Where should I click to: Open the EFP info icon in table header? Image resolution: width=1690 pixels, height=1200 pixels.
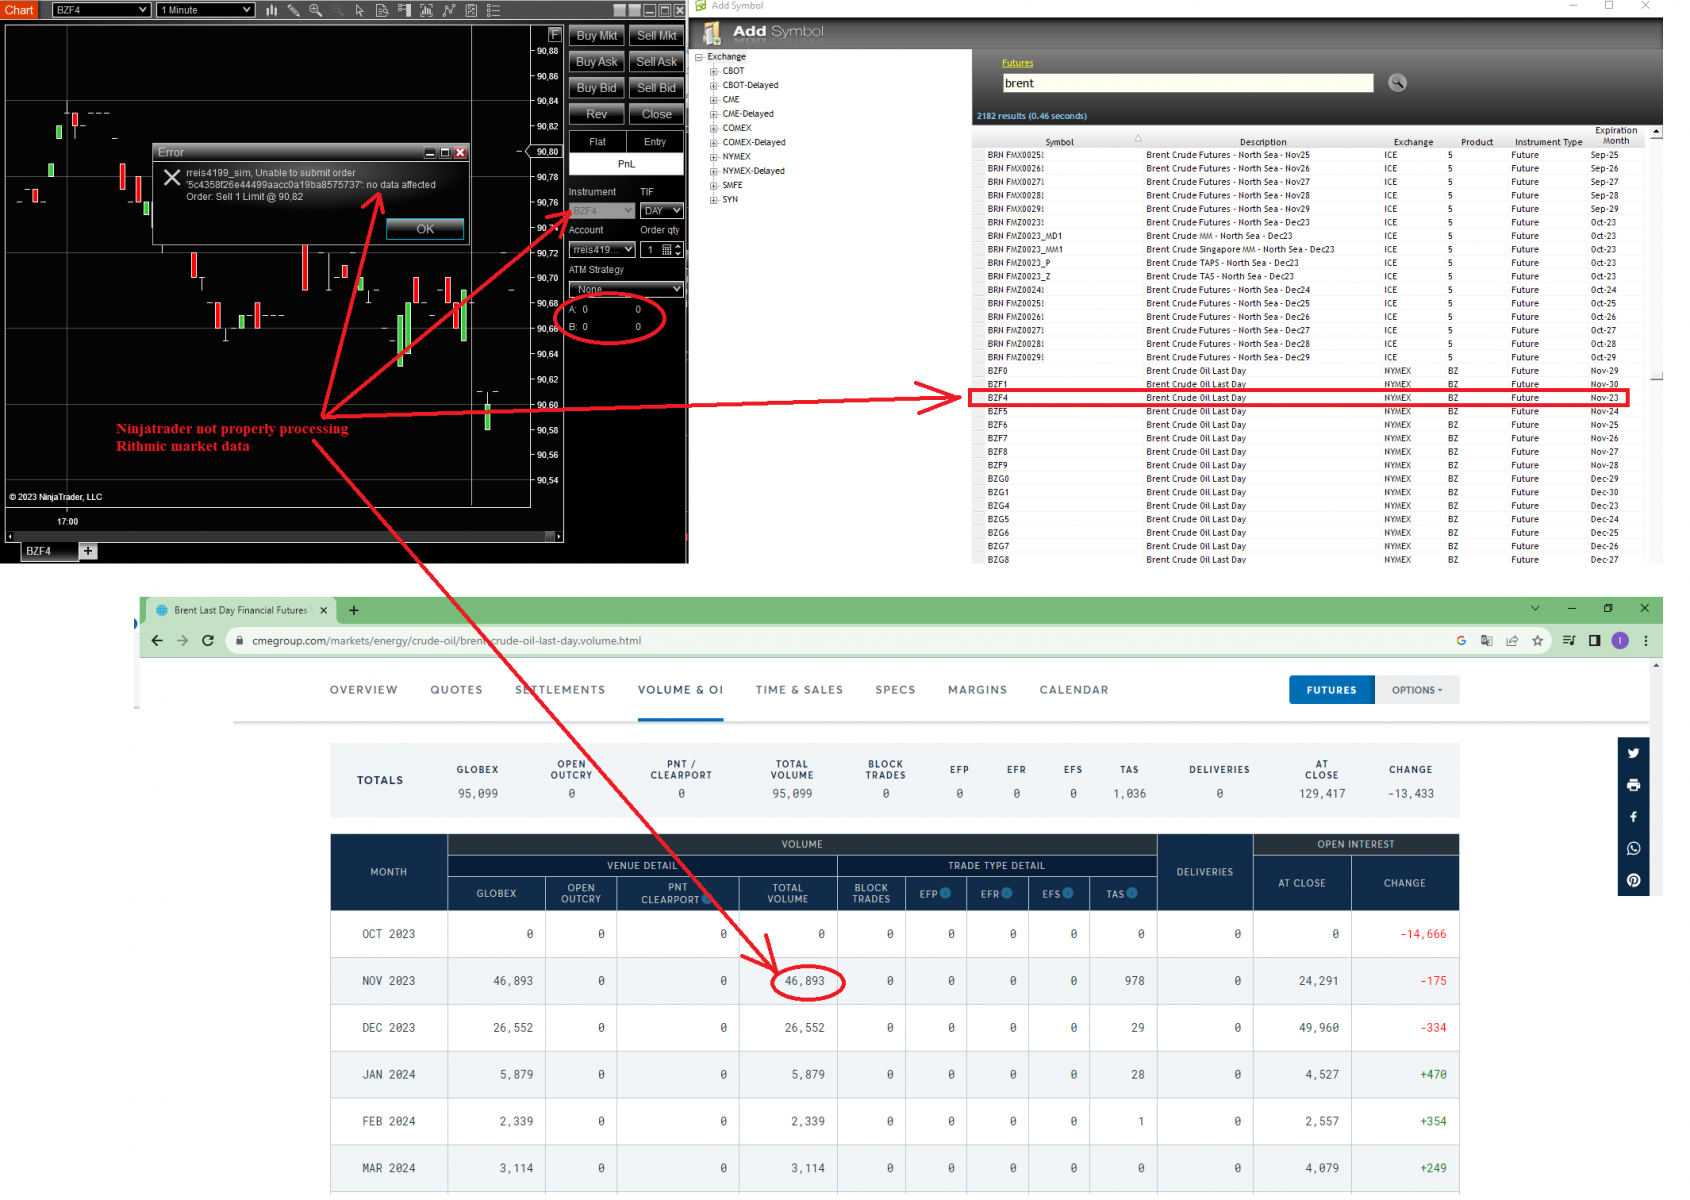coord(945,893)
